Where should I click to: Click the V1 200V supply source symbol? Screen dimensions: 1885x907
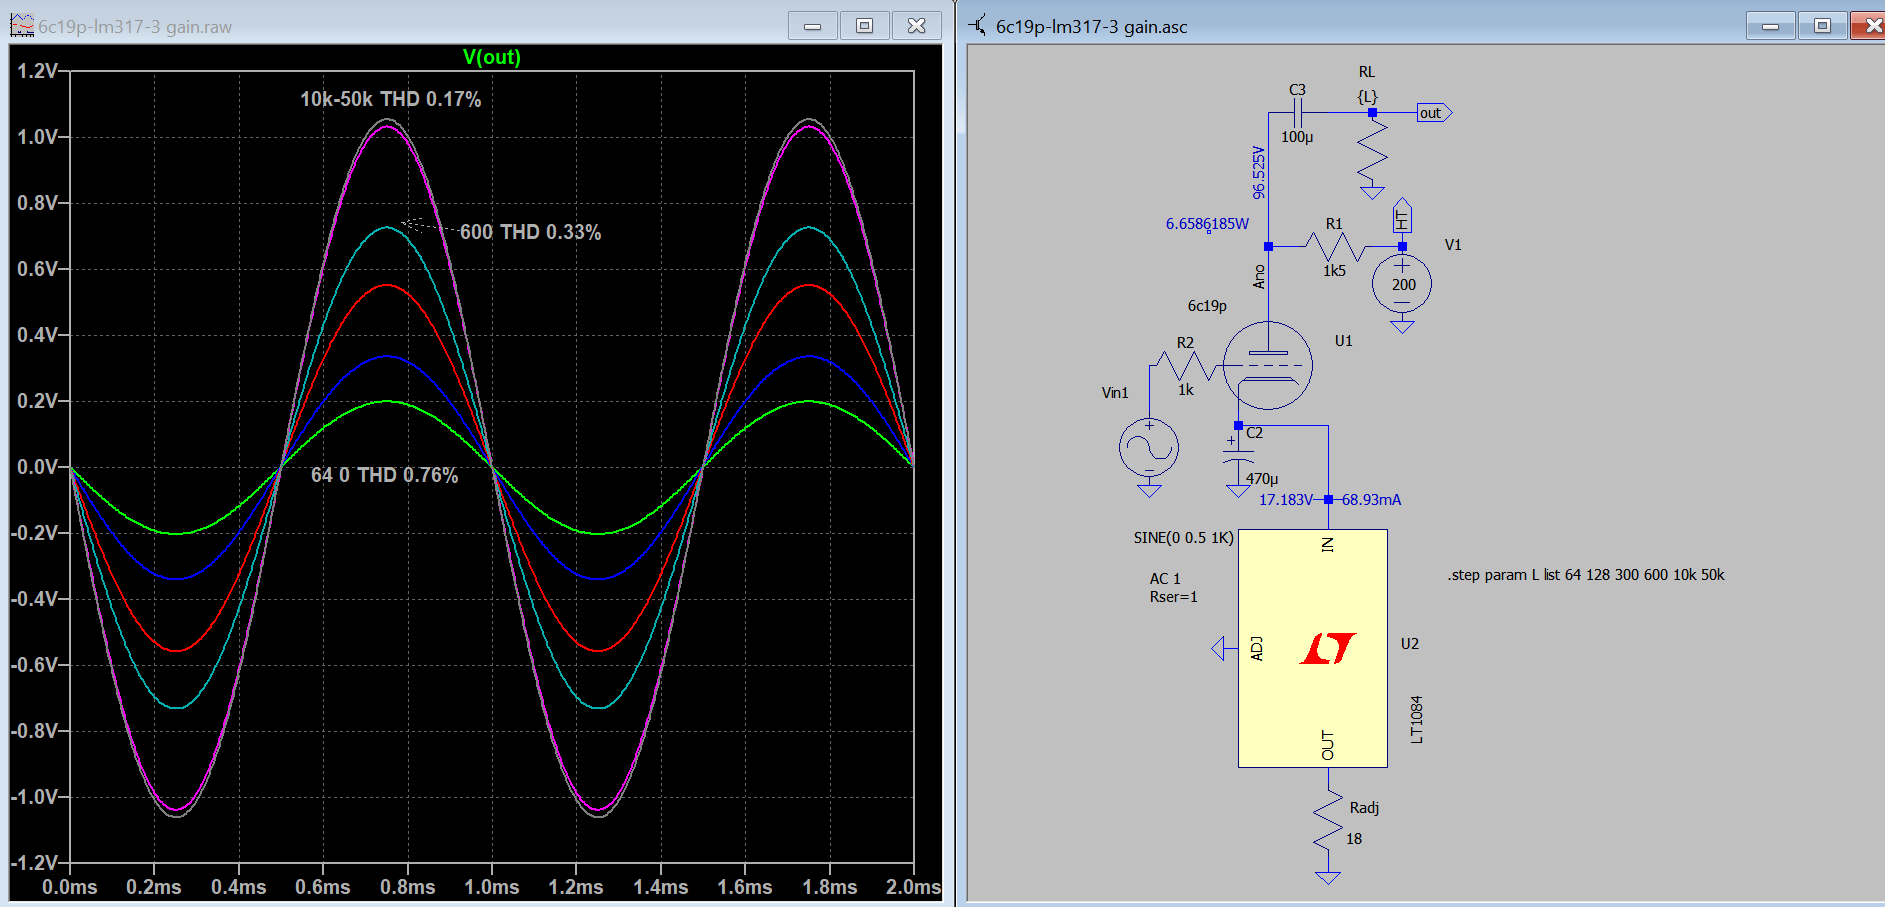(1402, 285)
